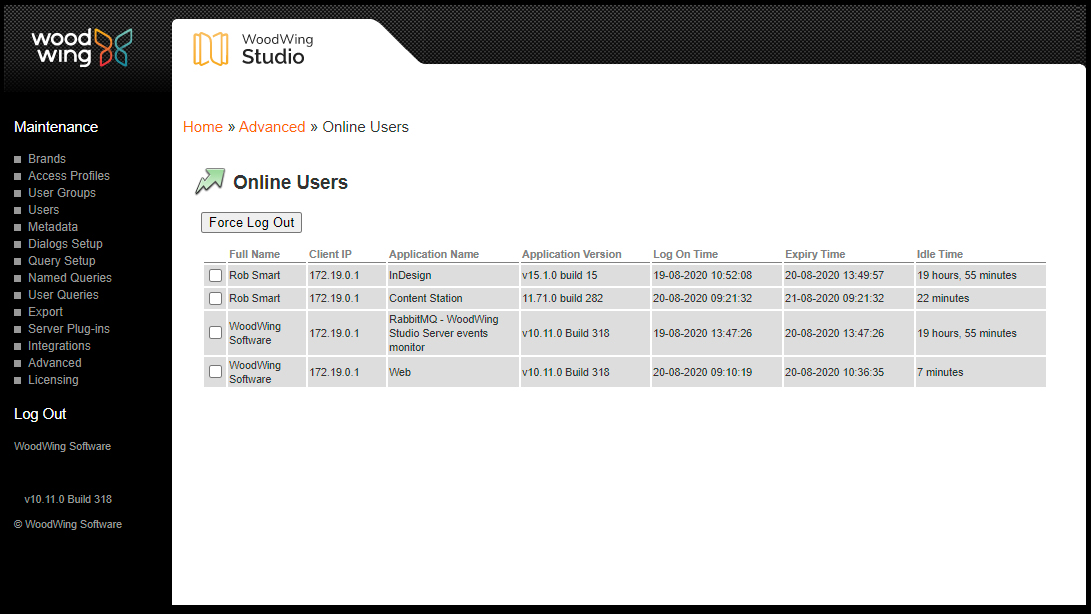Click the © WoodWing Software copyright text
The image size is (1091, 614).
68,524
